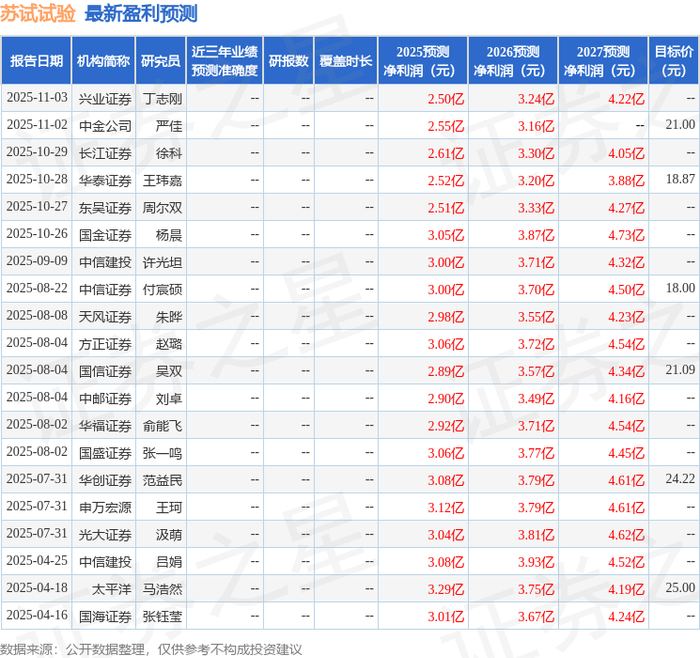Click the 2025预测净利润 column header
Image resolution: width=700 pixels, height=658 pixels.
pos(423,61)
